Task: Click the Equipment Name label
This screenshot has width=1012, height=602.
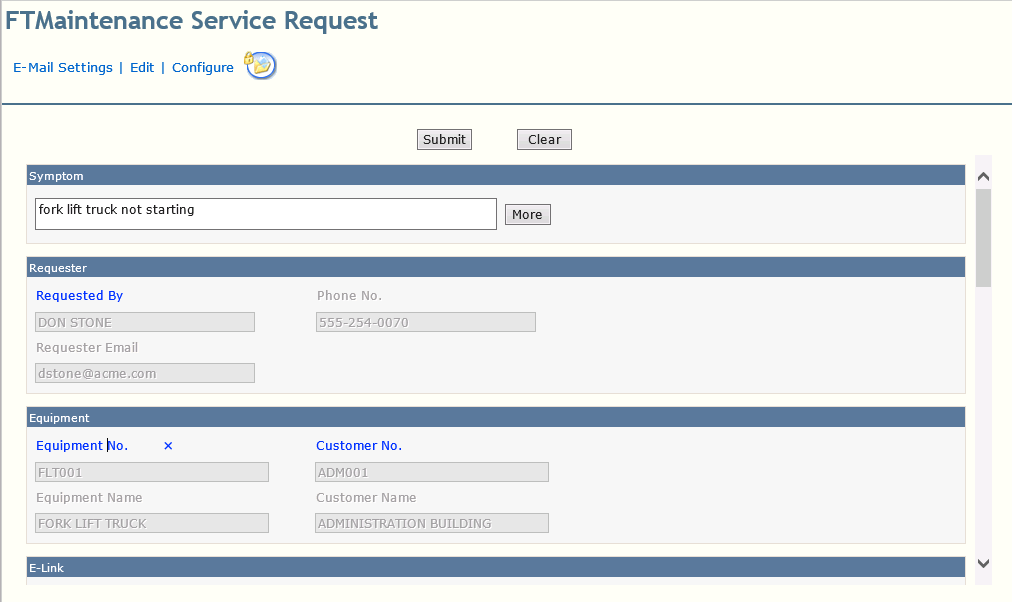Action: click(x=89, y=497)
